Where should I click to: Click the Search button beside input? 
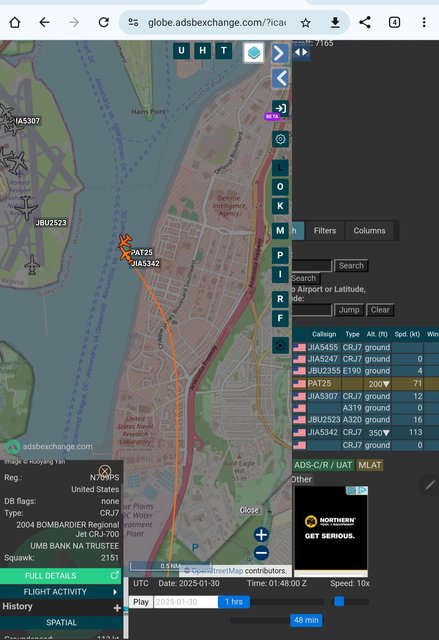351,266
